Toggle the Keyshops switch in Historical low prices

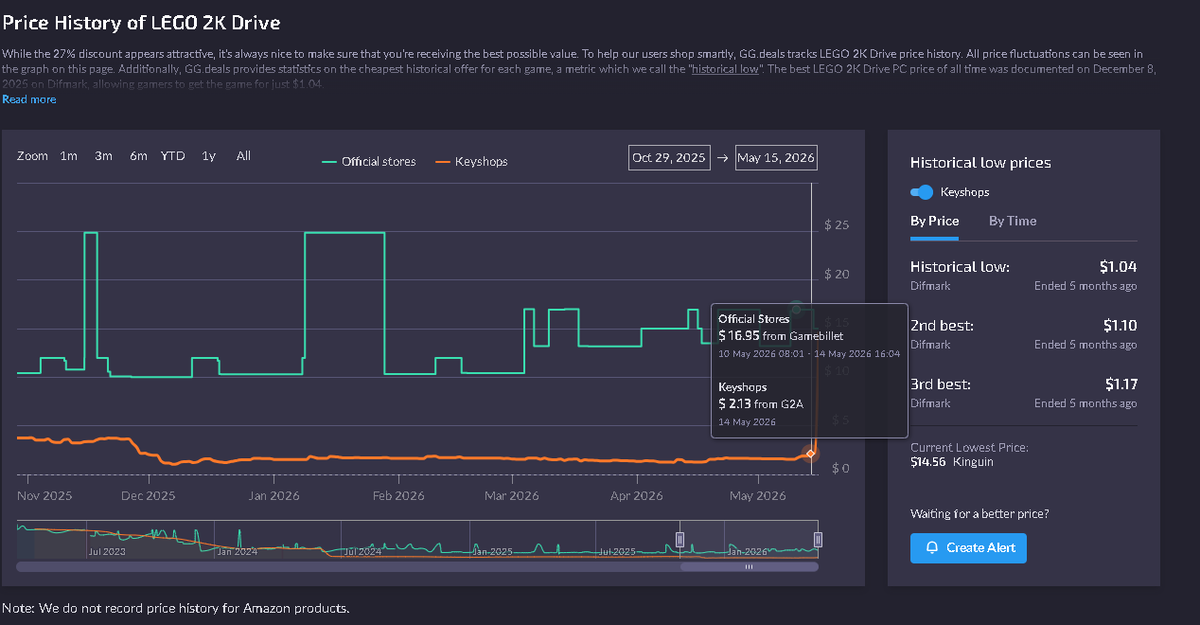tap(921, 192)
